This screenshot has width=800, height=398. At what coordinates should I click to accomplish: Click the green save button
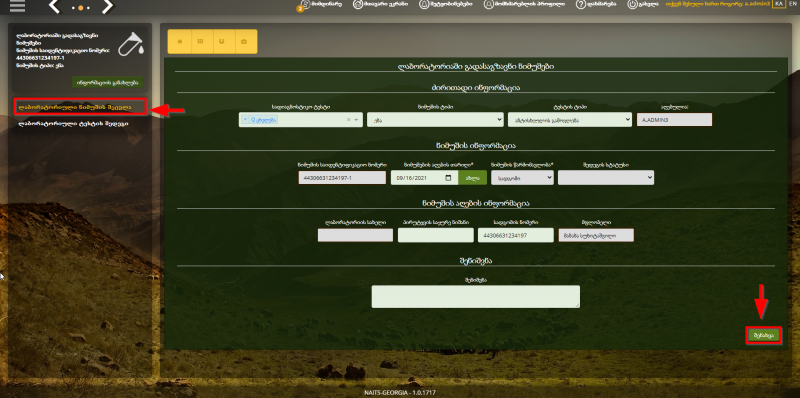click(x=763, y=335)
